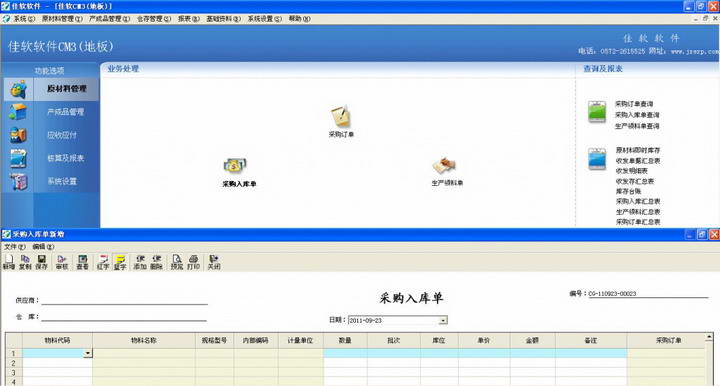Open the 仓存管理 menu
This screenshot has height=386, width=720.
[154, 19]
